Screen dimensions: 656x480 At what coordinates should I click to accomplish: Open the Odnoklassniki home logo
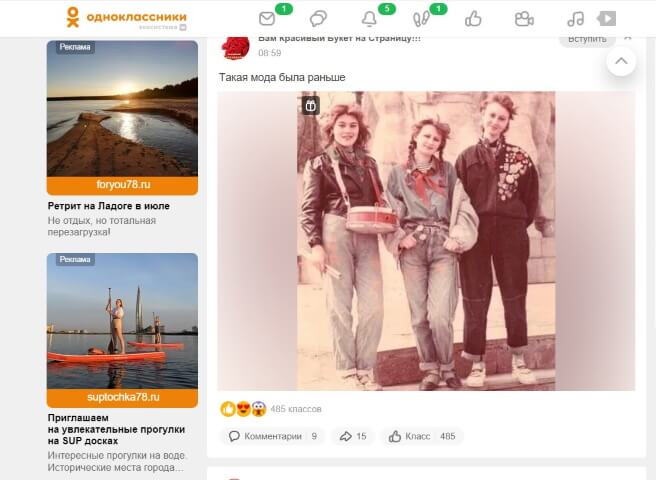pyautogui.click(x=126, y=18)
